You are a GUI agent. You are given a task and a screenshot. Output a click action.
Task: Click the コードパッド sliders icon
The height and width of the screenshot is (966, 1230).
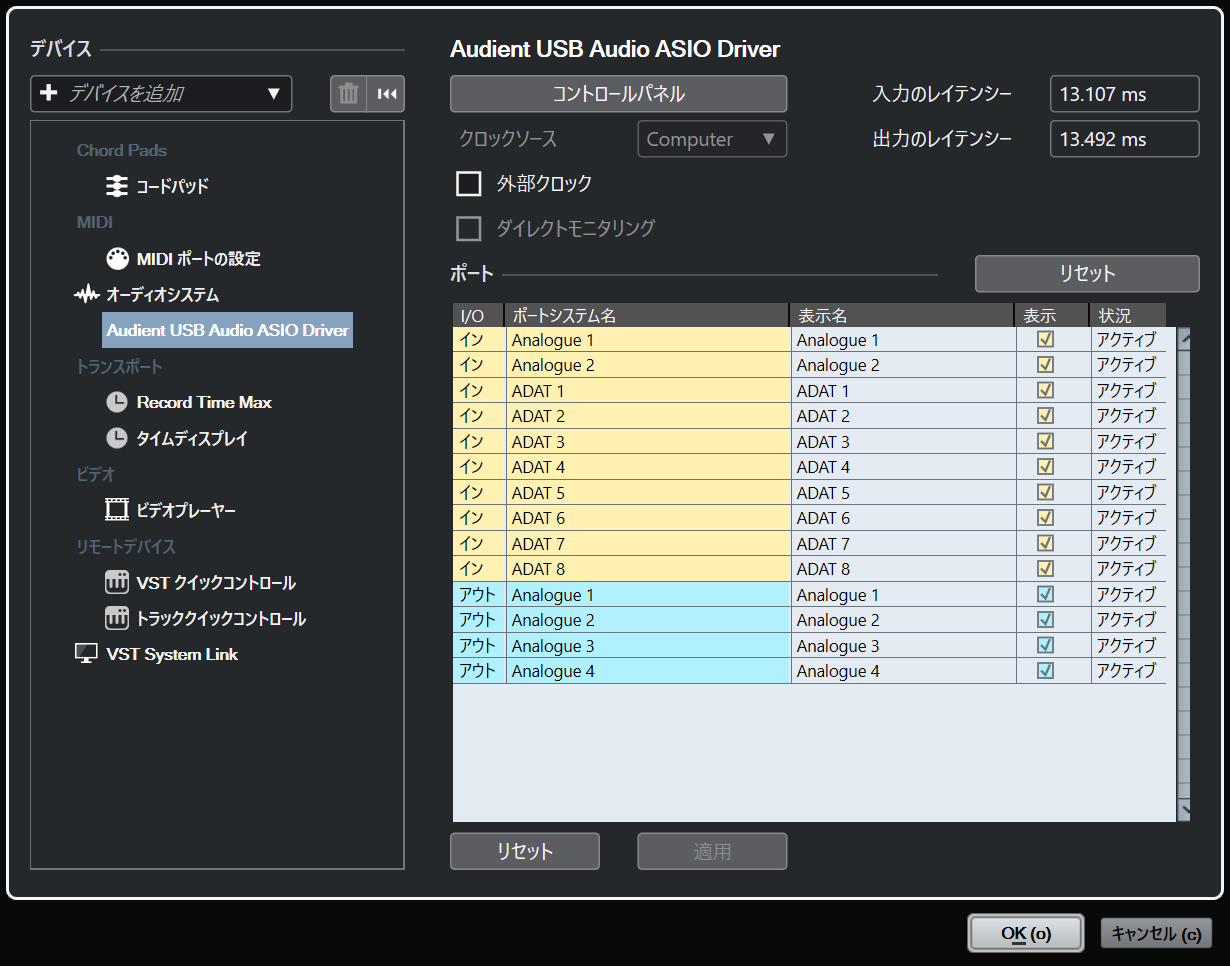117,186
